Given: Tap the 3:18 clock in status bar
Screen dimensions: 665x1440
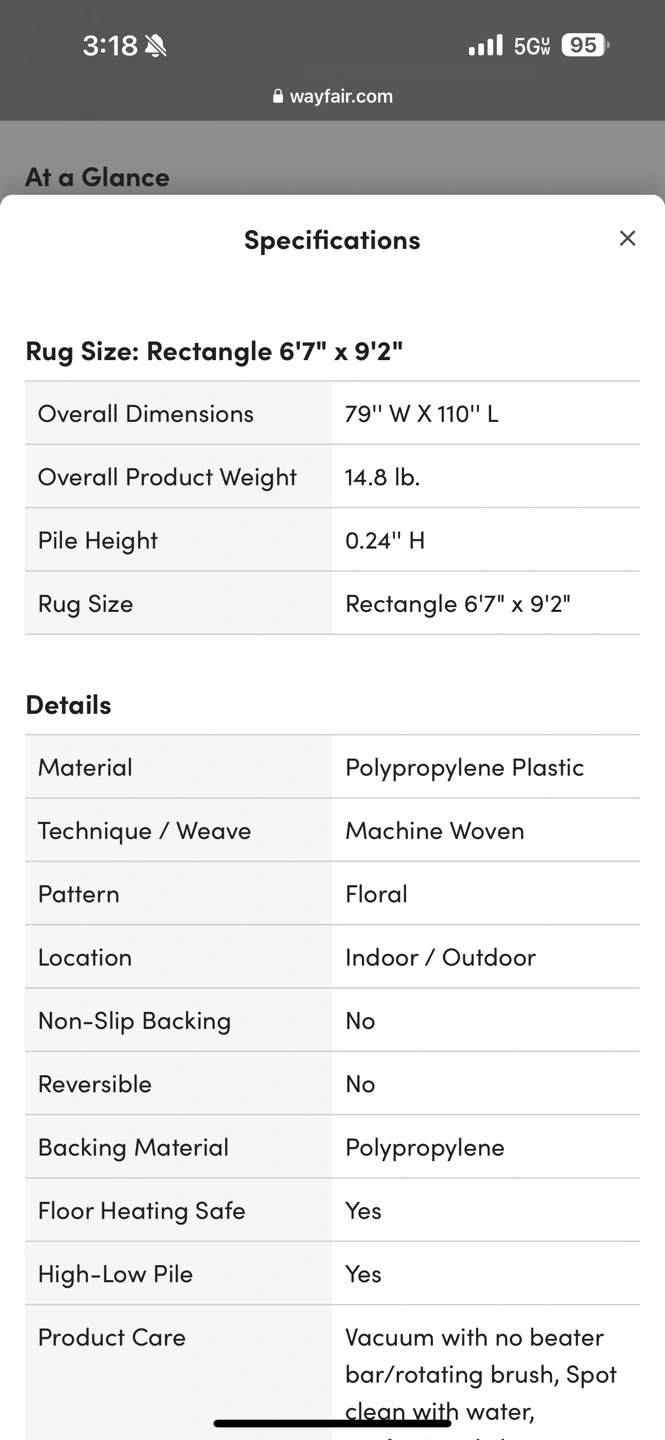Looking at the screenshot, I should (x=109, y=45).
